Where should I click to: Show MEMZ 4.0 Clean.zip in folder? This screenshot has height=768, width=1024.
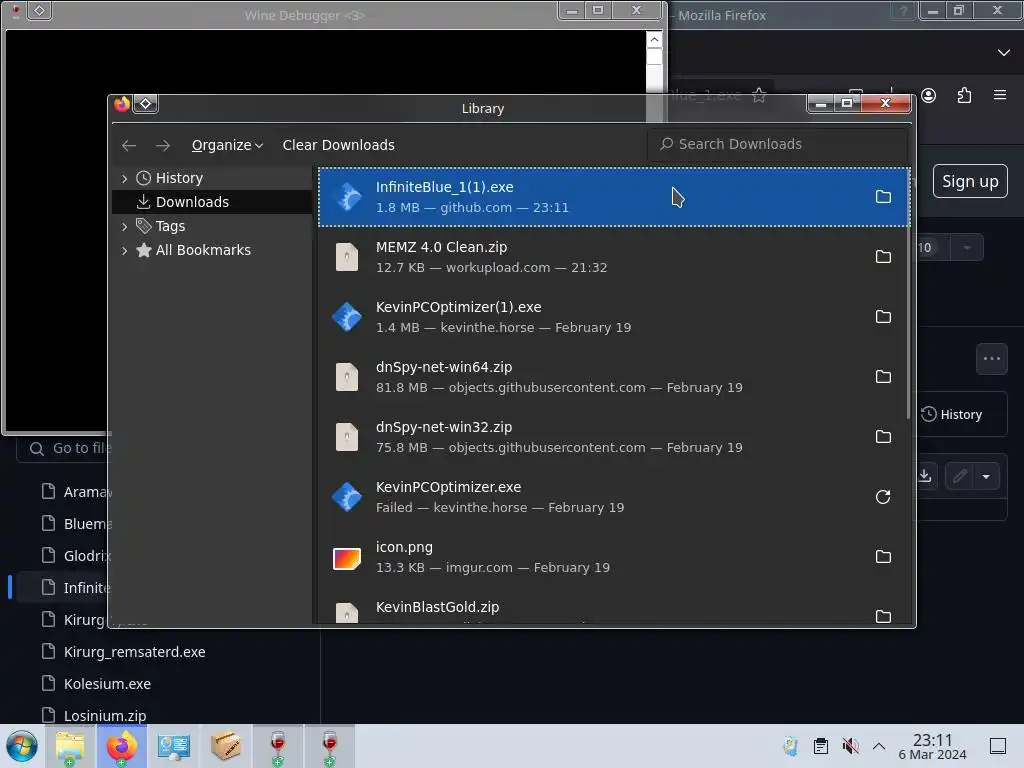click(883, 257)
